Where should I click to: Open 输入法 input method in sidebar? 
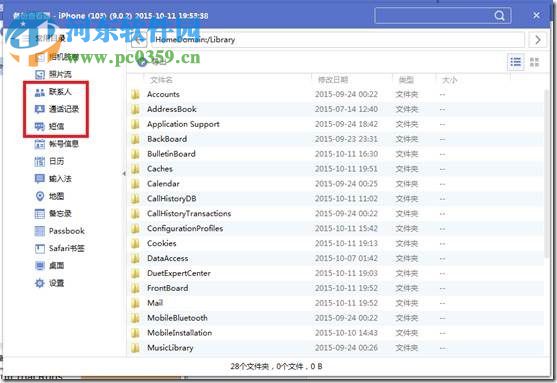click(53, 178)
